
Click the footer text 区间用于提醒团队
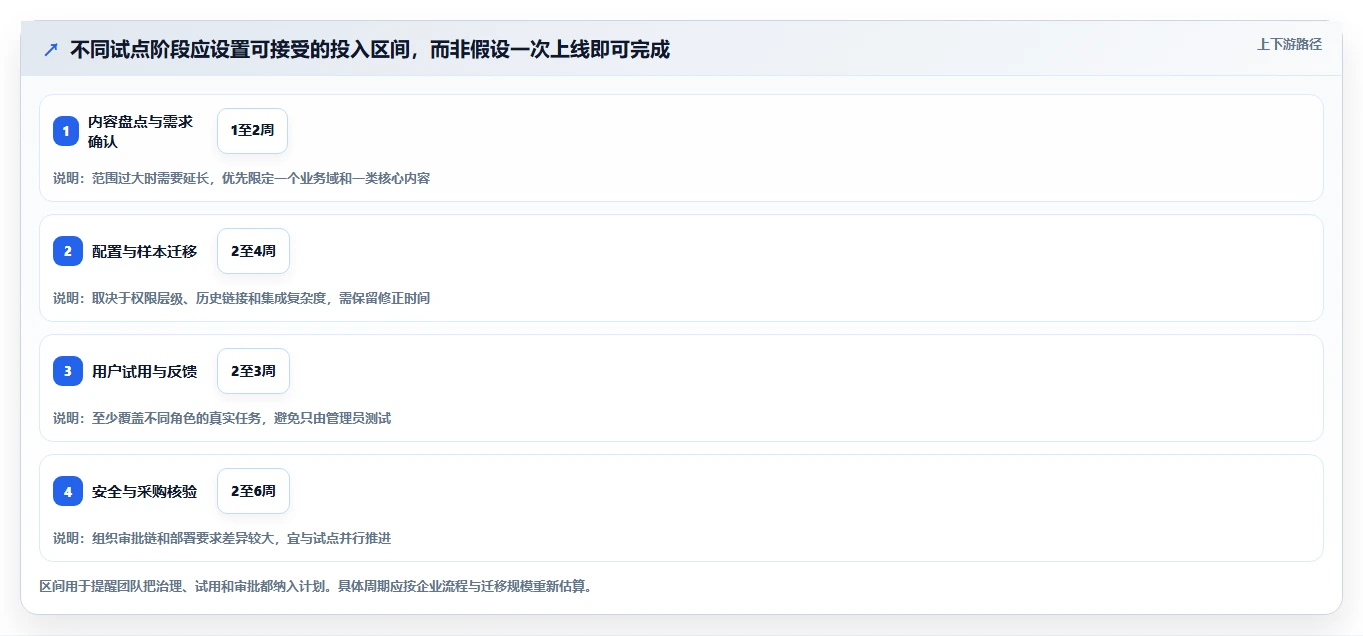pos(316,586)
